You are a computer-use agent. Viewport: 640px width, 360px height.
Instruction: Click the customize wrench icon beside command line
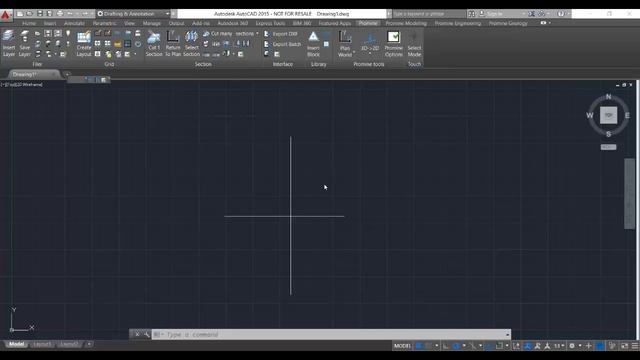(x=147, y=334)
